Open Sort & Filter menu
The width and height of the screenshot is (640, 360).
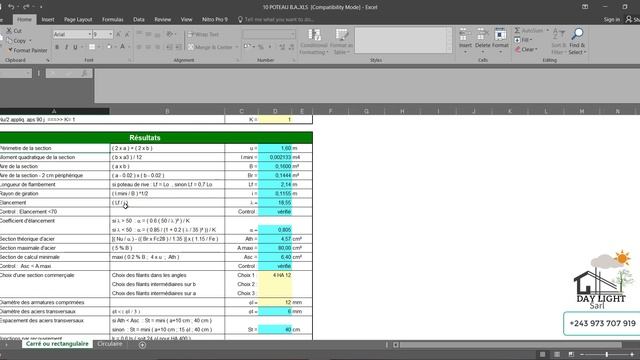pyautogui.click(x=558, y=41)
